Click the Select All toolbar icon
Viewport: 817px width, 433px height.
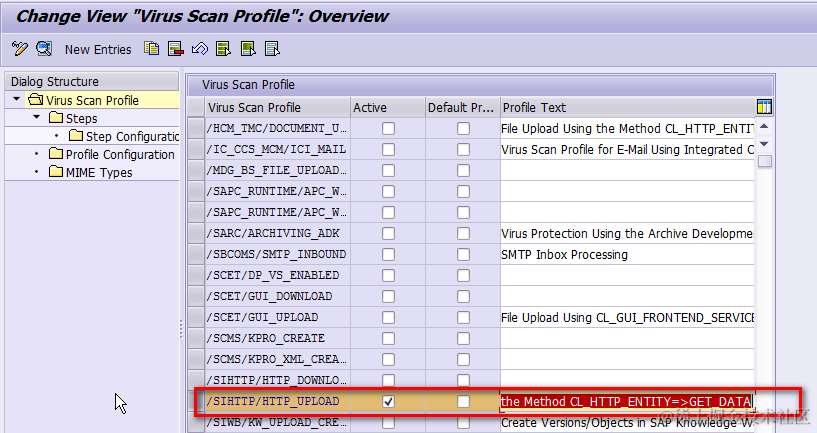[x=224, y=49]
